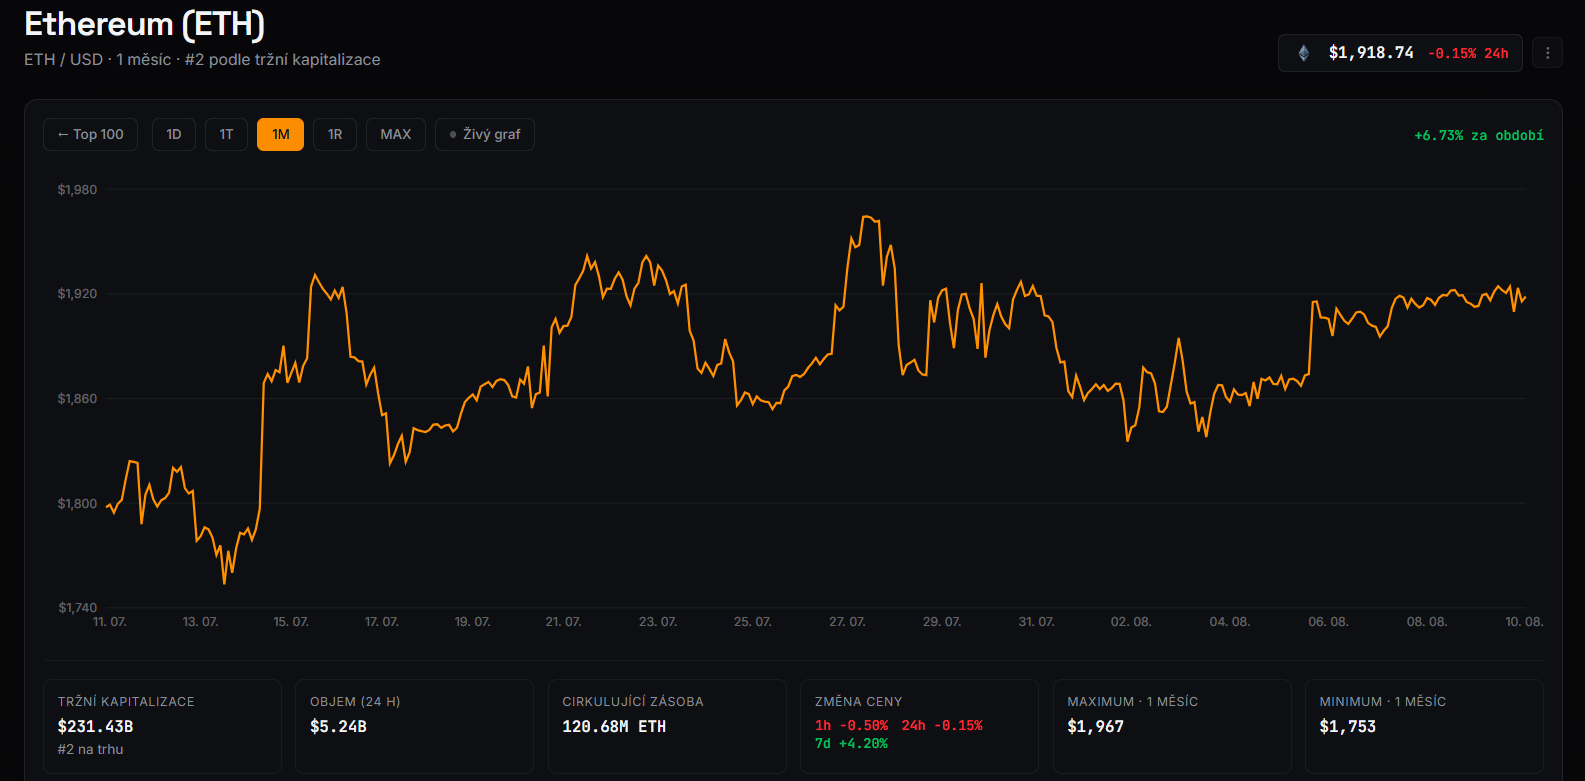Click the #2 na trhu rank text
This screenshot has height=781, width=1585.
coord(90,750)
